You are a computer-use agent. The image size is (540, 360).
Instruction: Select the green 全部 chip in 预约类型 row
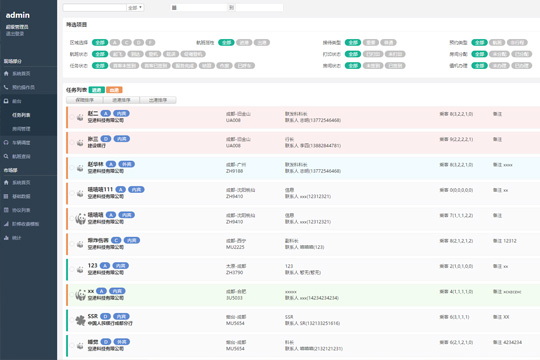pos(479,42)
